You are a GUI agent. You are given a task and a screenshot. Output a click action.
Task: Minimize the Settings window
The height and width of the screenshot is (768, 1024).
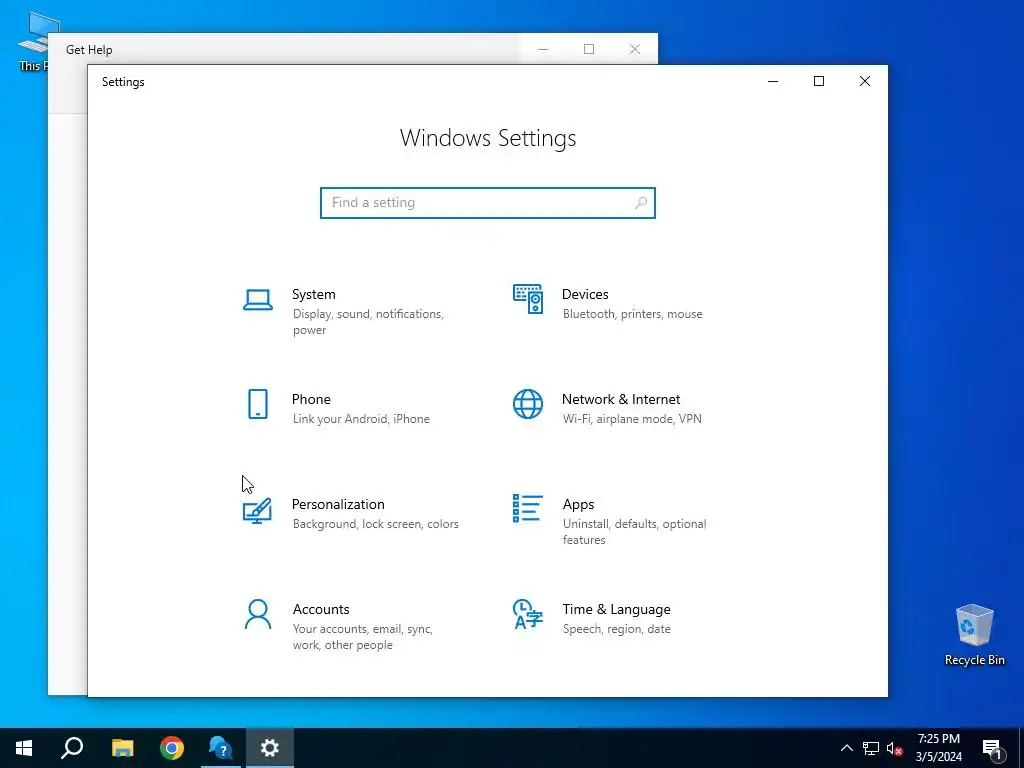point(773,81)
